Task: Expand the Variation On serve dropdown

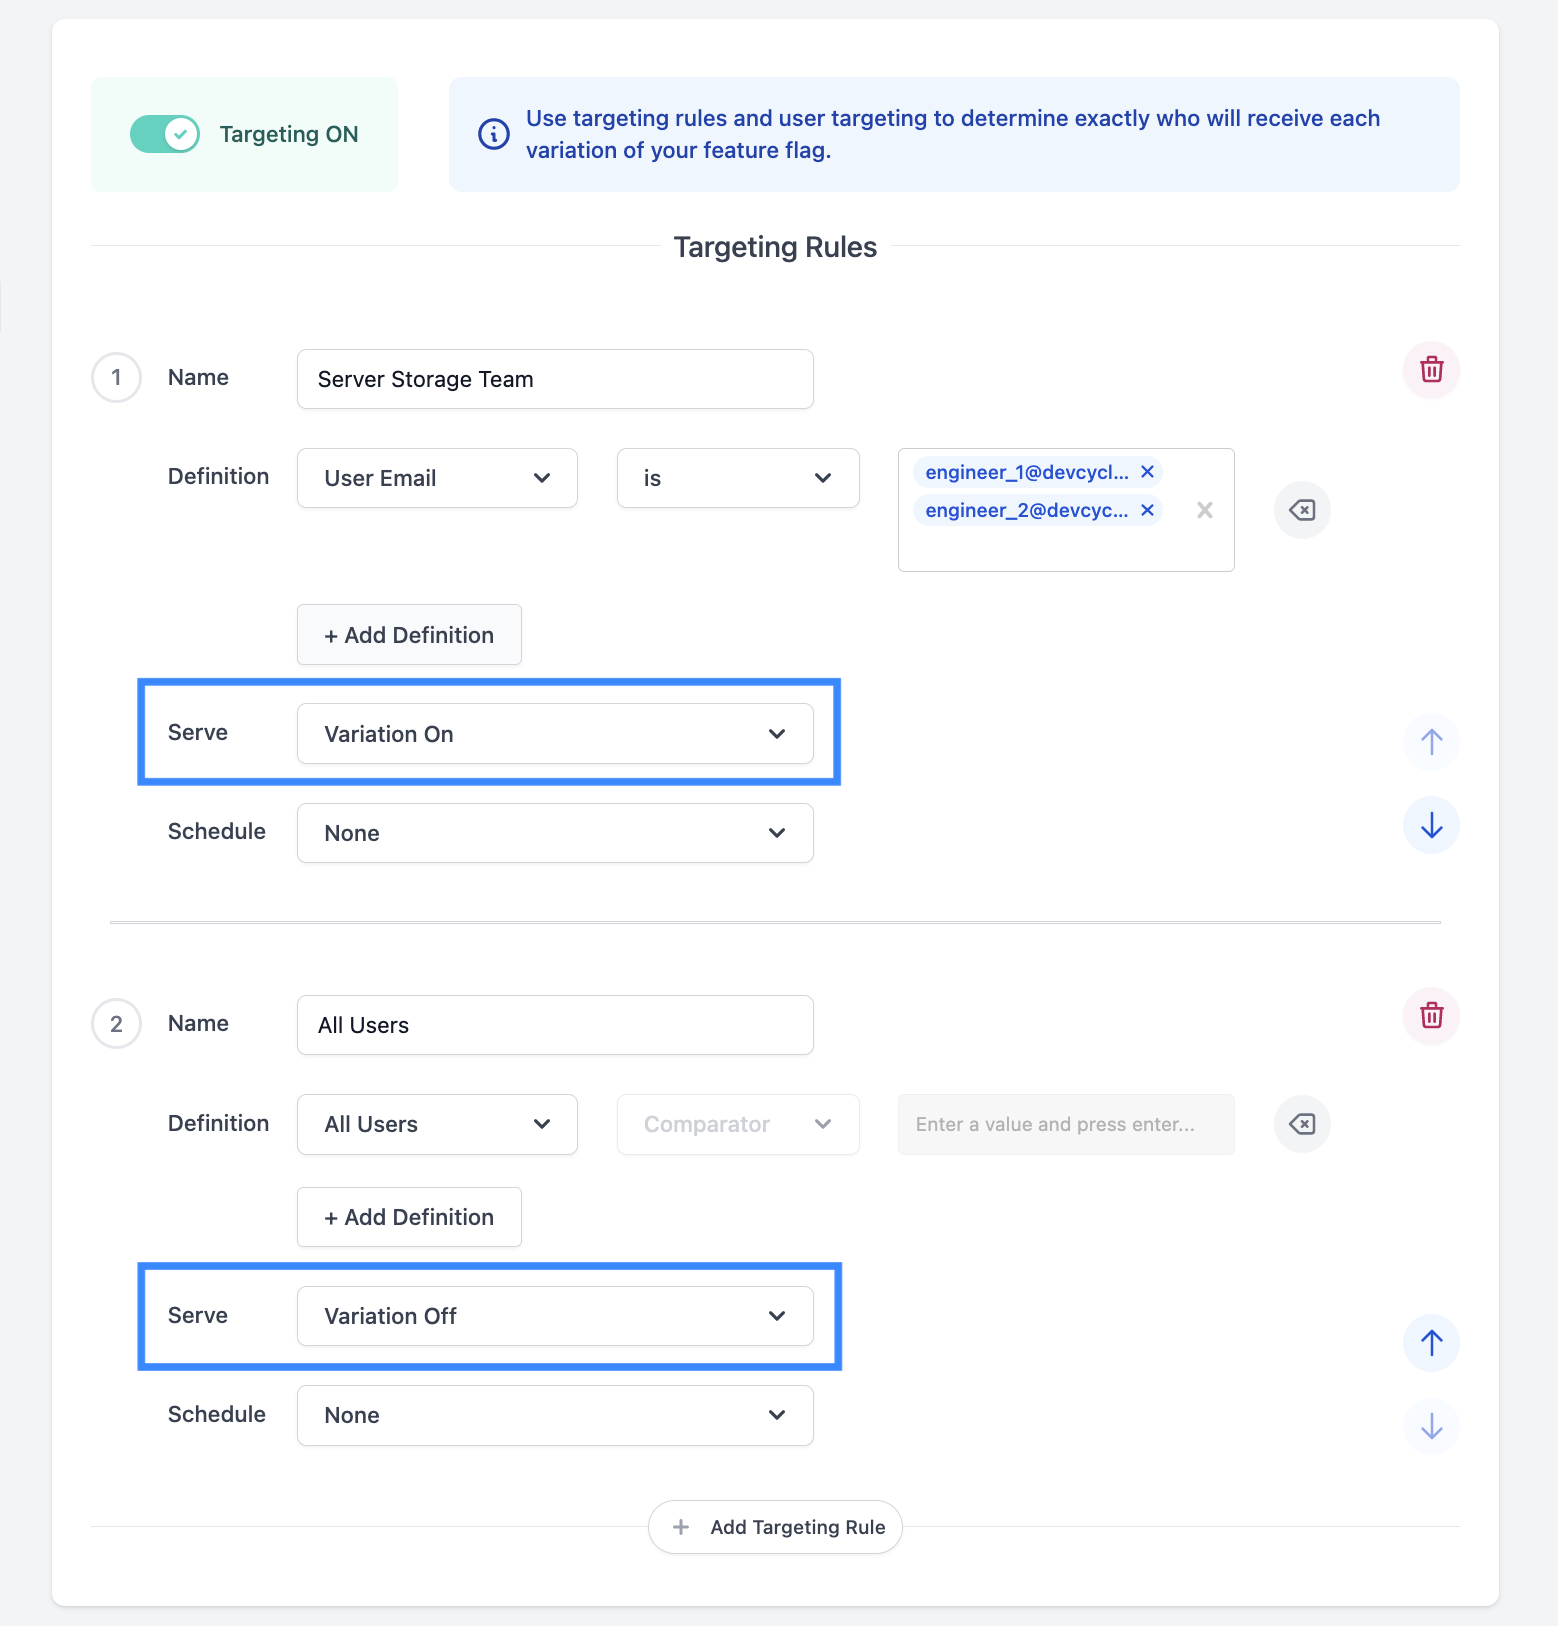Action: [x=555, y=734]
